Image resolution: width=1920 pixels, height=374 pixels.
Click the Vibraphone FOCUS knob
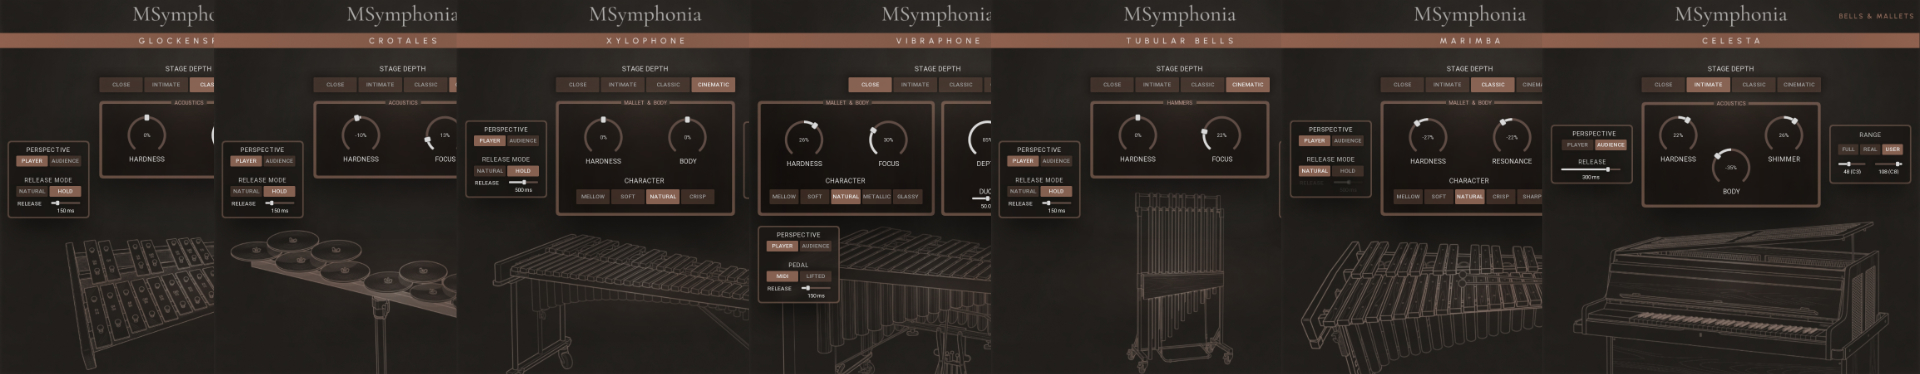[888, 139]
